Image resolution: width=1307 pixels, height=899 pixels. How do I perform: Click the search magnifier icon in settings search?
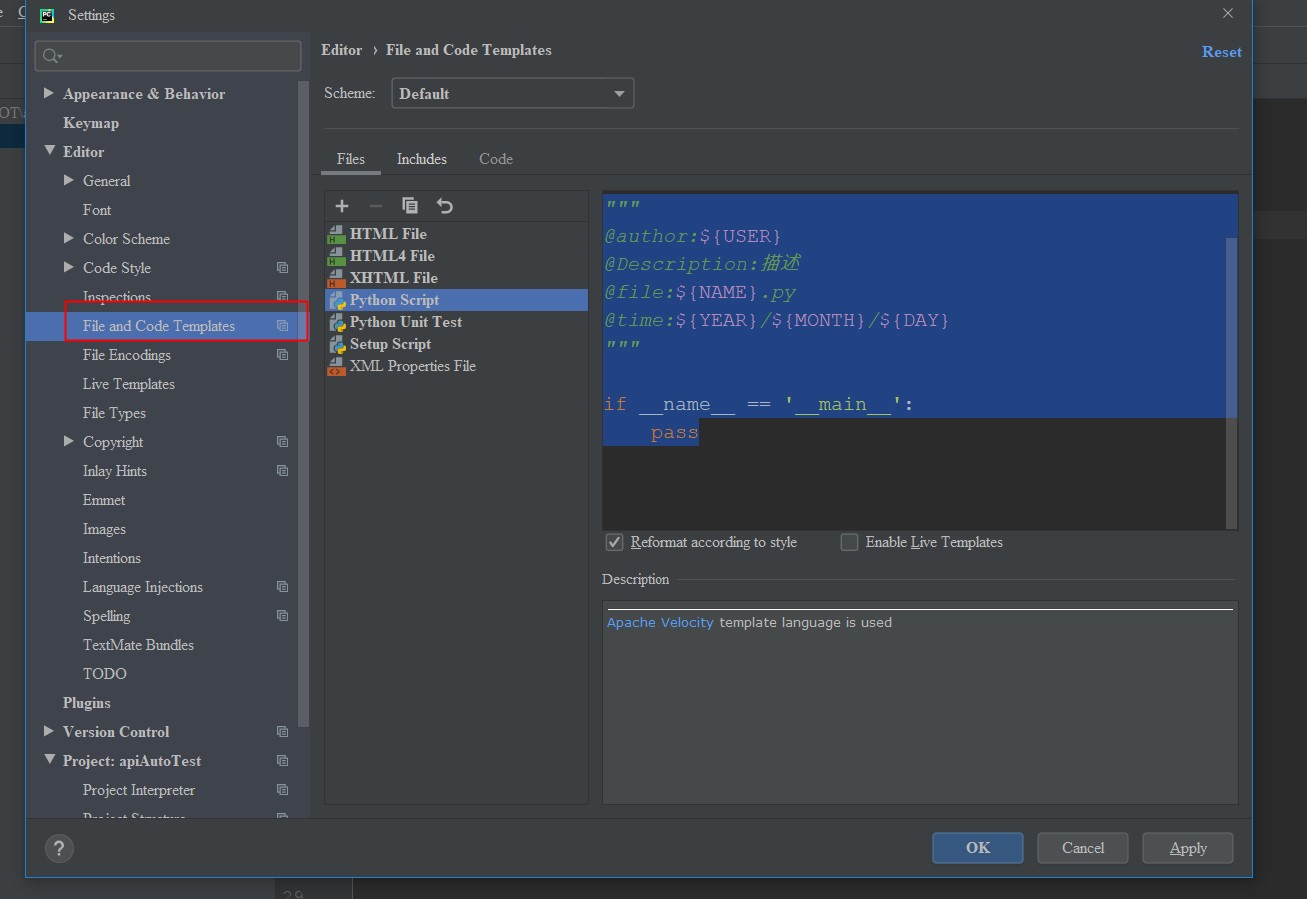click(x=52, y=56)
